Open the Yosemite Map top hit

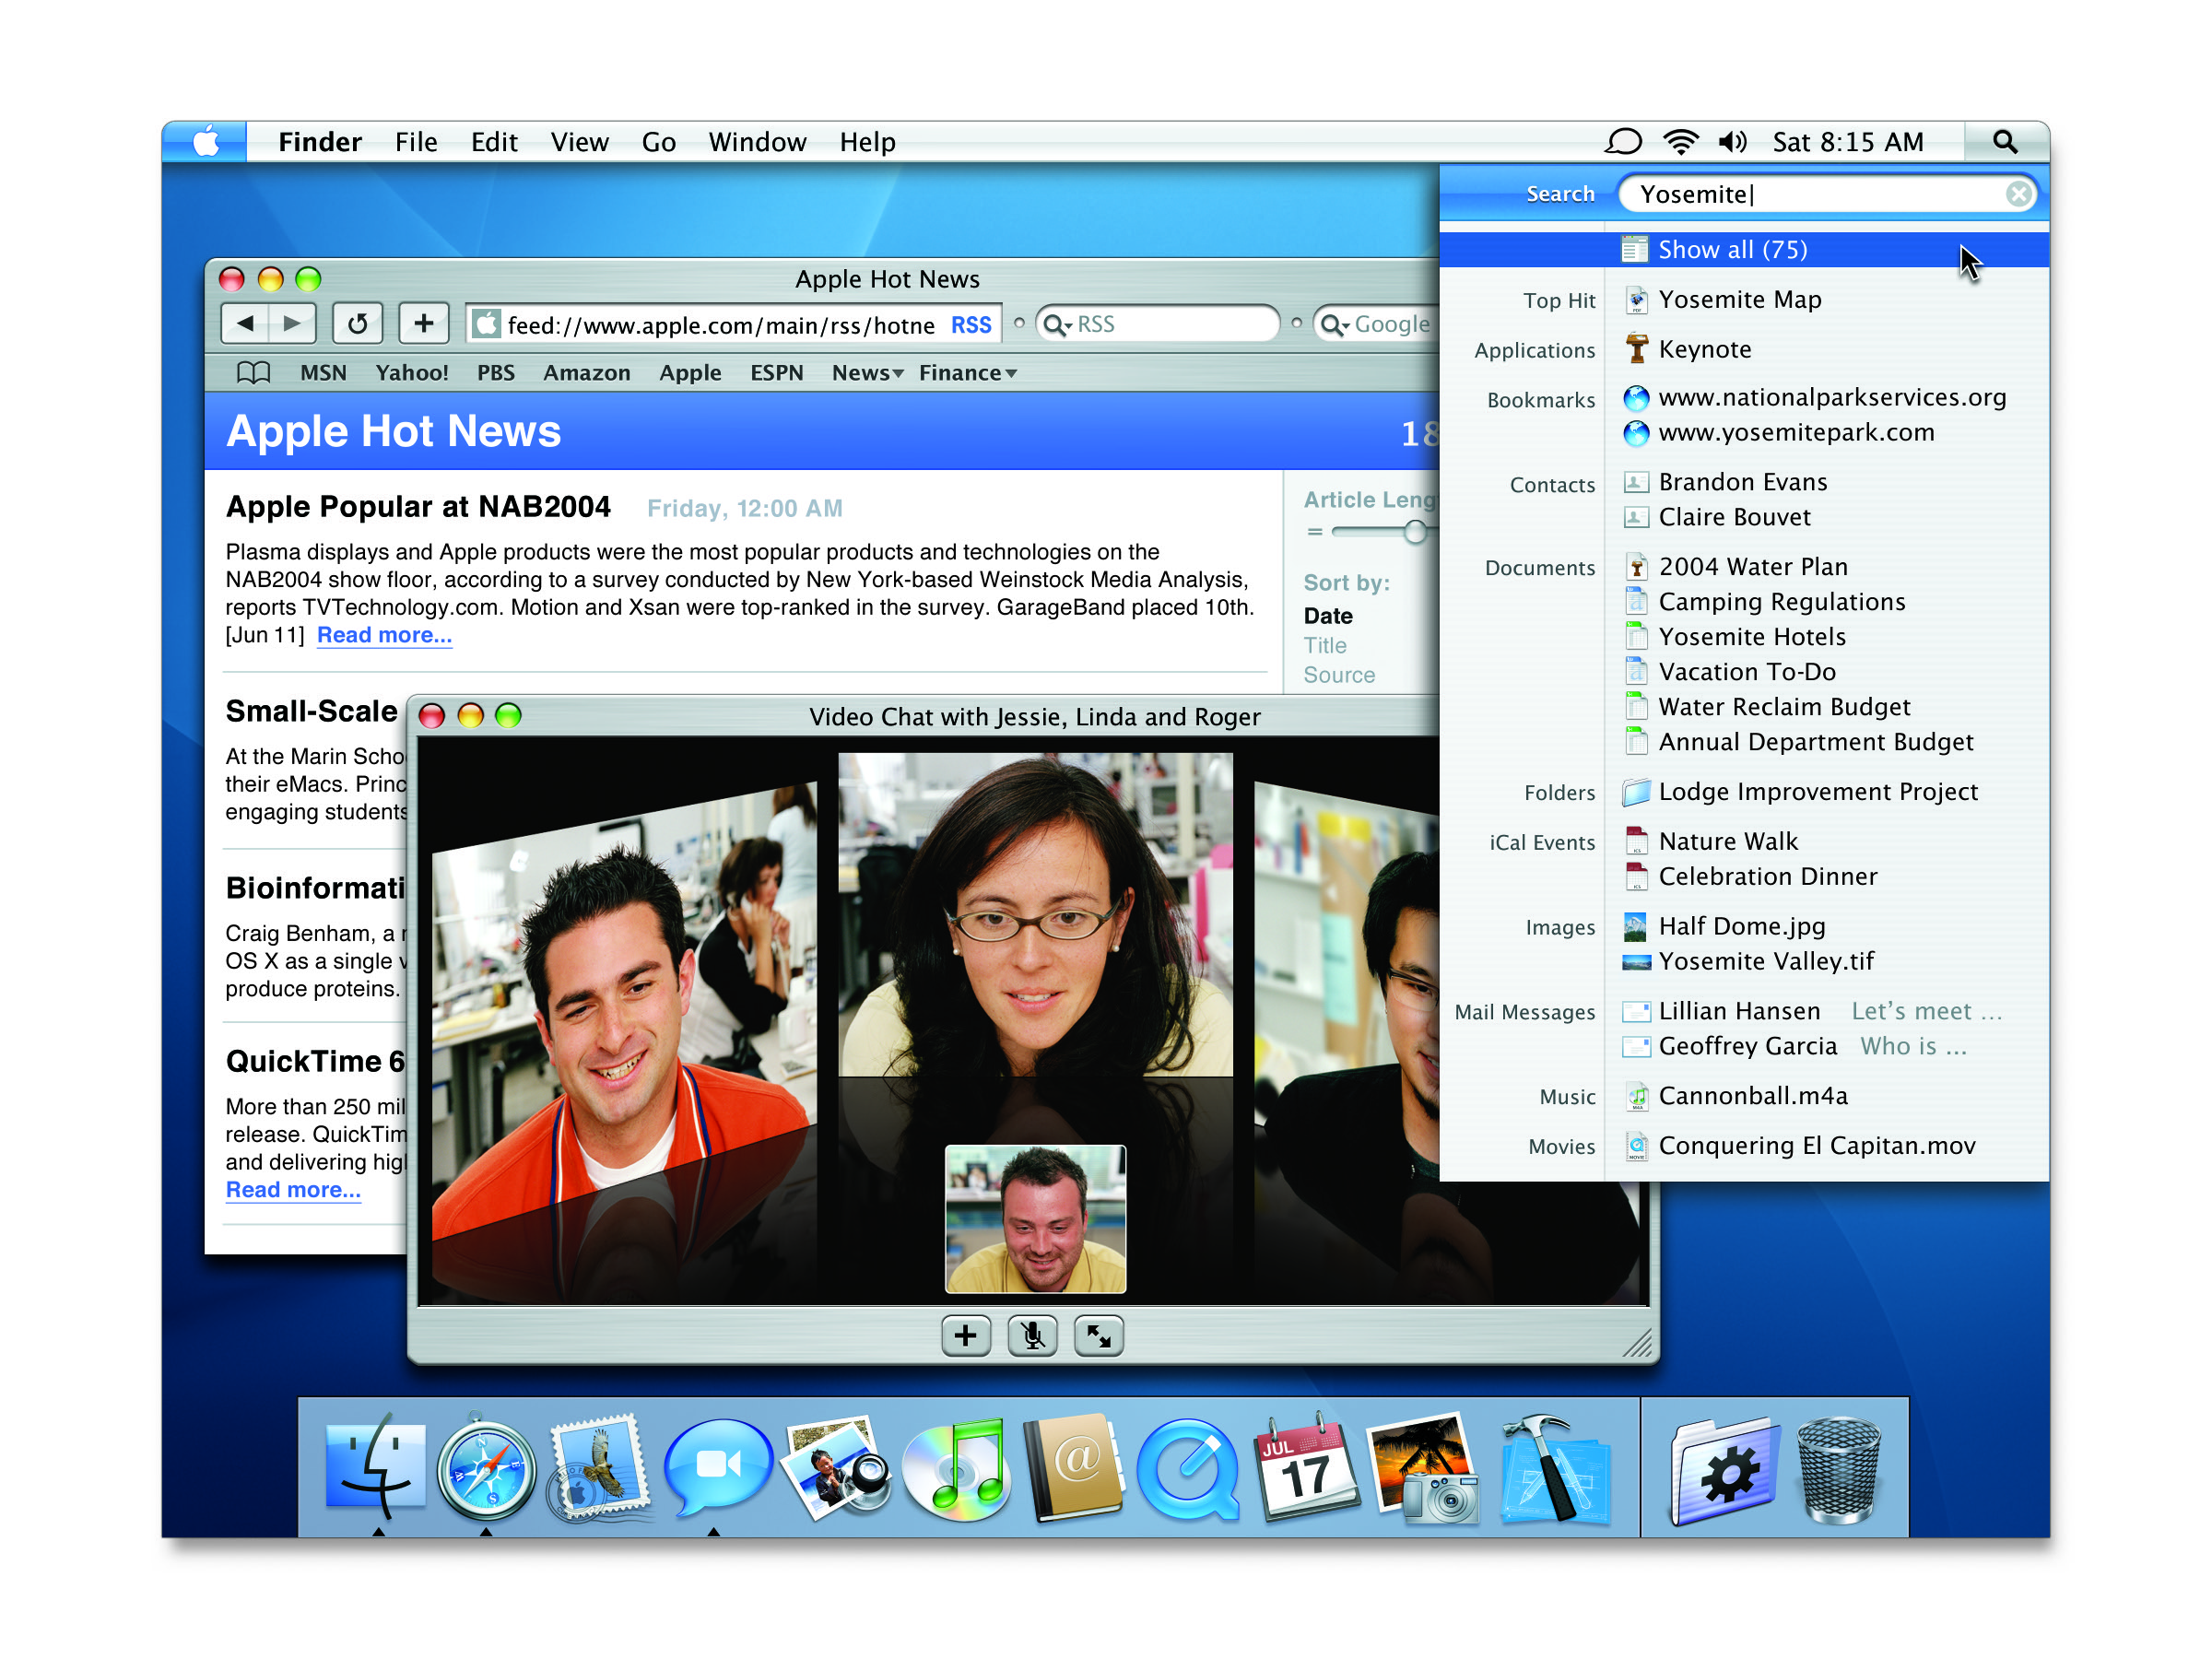(x=1739, y=300)
